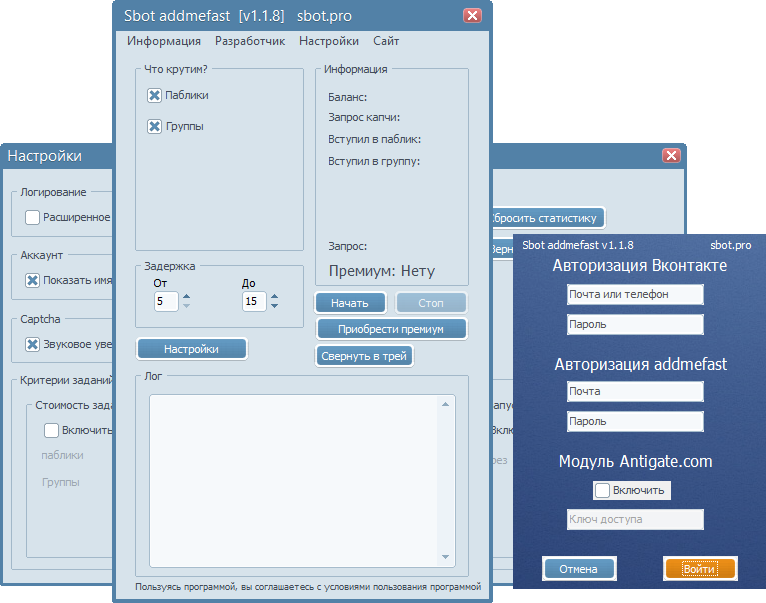Image resolution: width=766 pixels, height=603 pixels.
Task: Click the Баланс: label
Action: coord(347,97)
